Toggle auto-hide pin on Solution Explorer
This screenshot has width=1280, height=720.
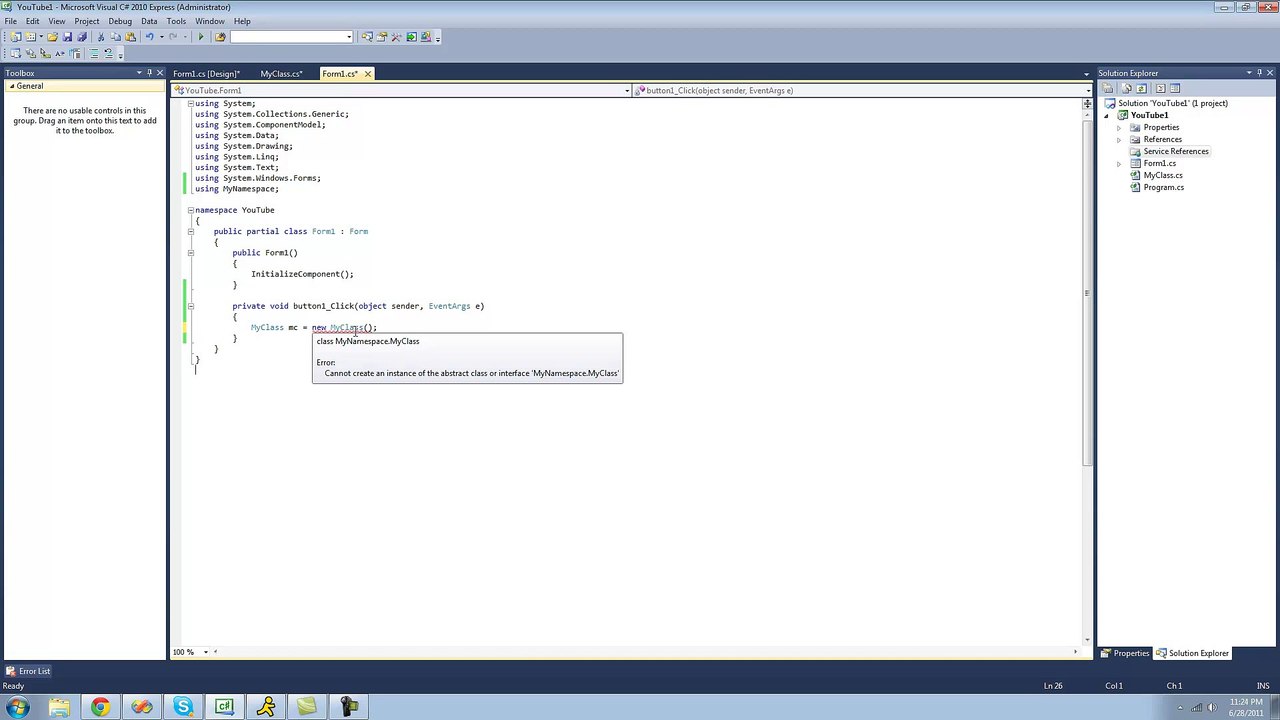point(1260,73)
